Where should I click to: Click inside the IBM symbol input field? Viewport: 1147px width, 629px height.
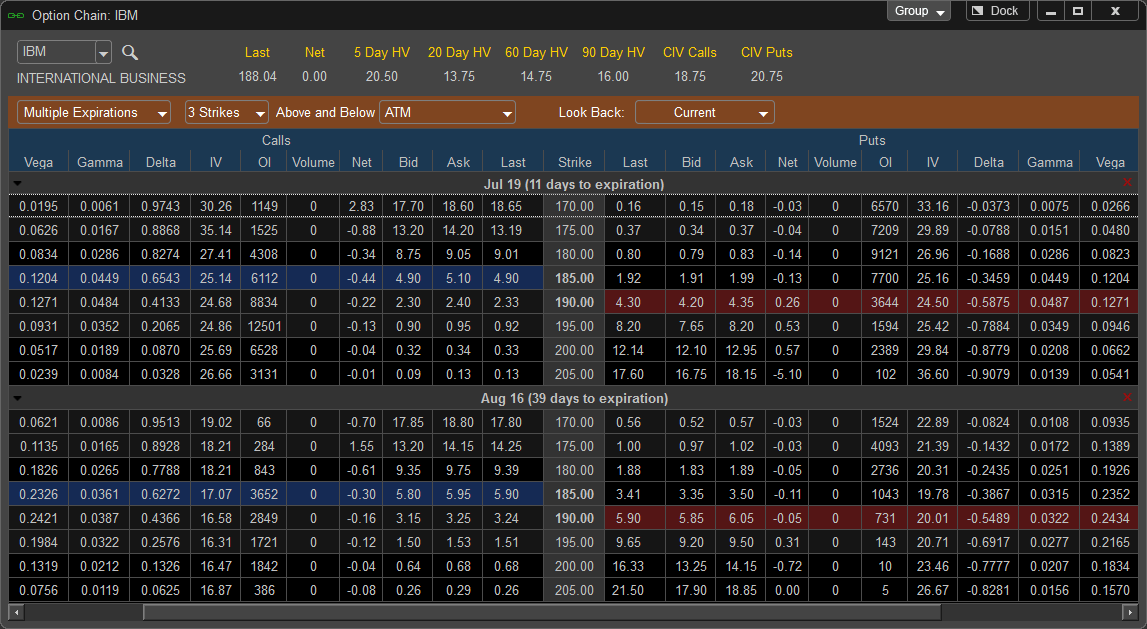pyautogui.click(x=56, y=52)
